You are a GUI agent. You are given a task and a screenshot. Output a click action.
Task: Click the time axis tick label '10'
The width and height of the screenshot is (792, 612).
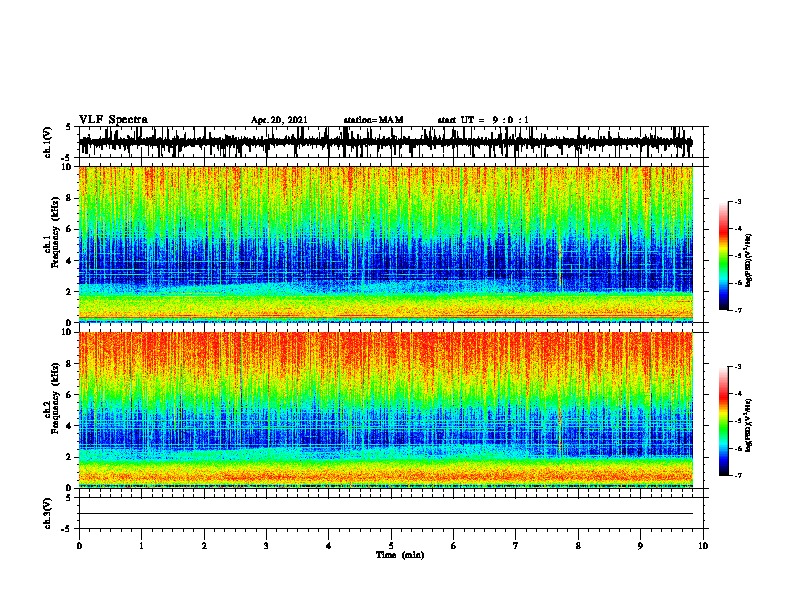pyautogui.click(x=703, y=546)
